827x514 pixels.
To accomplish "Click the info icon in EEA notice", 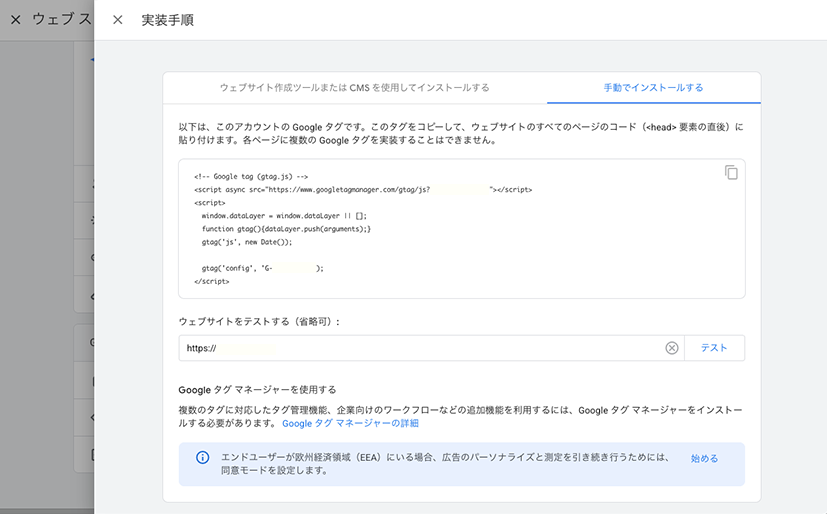I will tap(202, 458).
